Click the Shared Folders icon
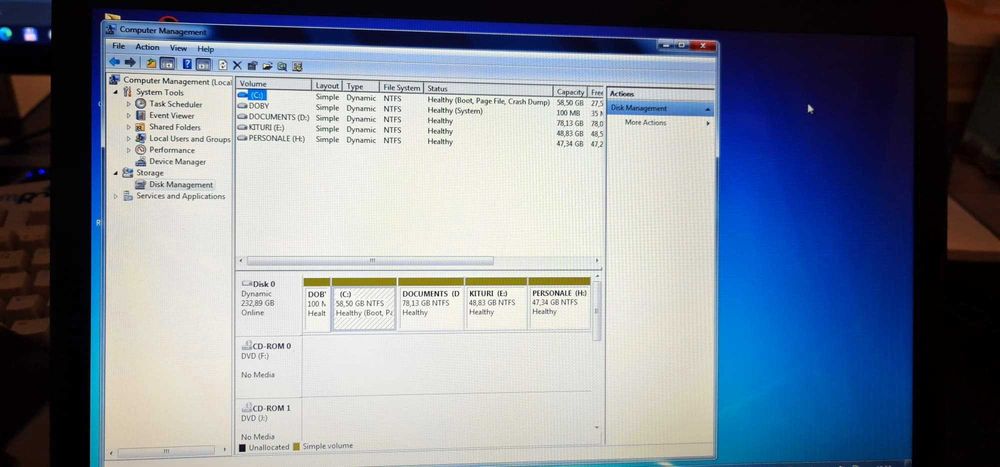Screen dimensions: 1000x467 [141, 127]
